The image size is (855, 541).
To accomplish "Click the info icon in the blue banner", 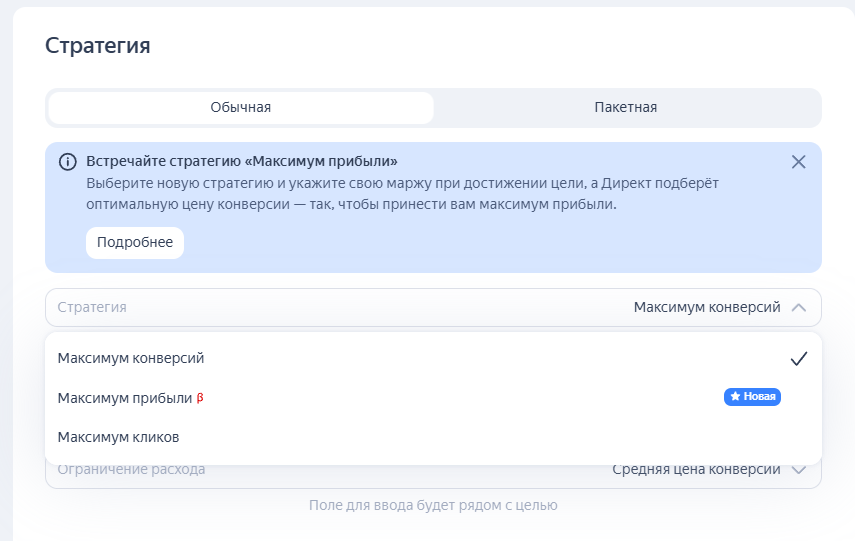I will point(67,162).
